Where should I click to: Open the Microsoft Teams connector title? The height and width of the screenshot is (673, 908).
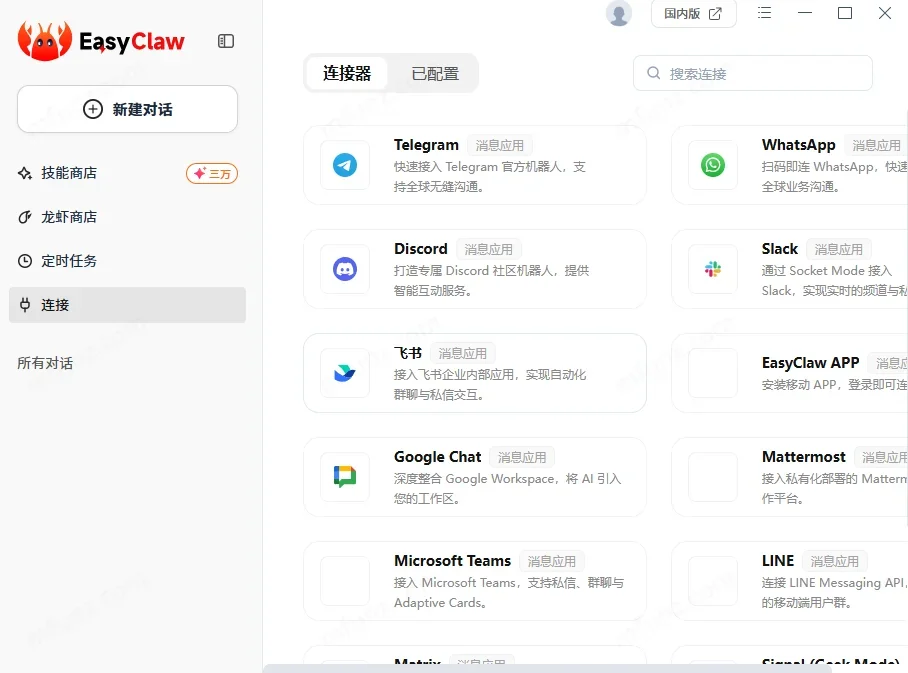tap(452, 561)
